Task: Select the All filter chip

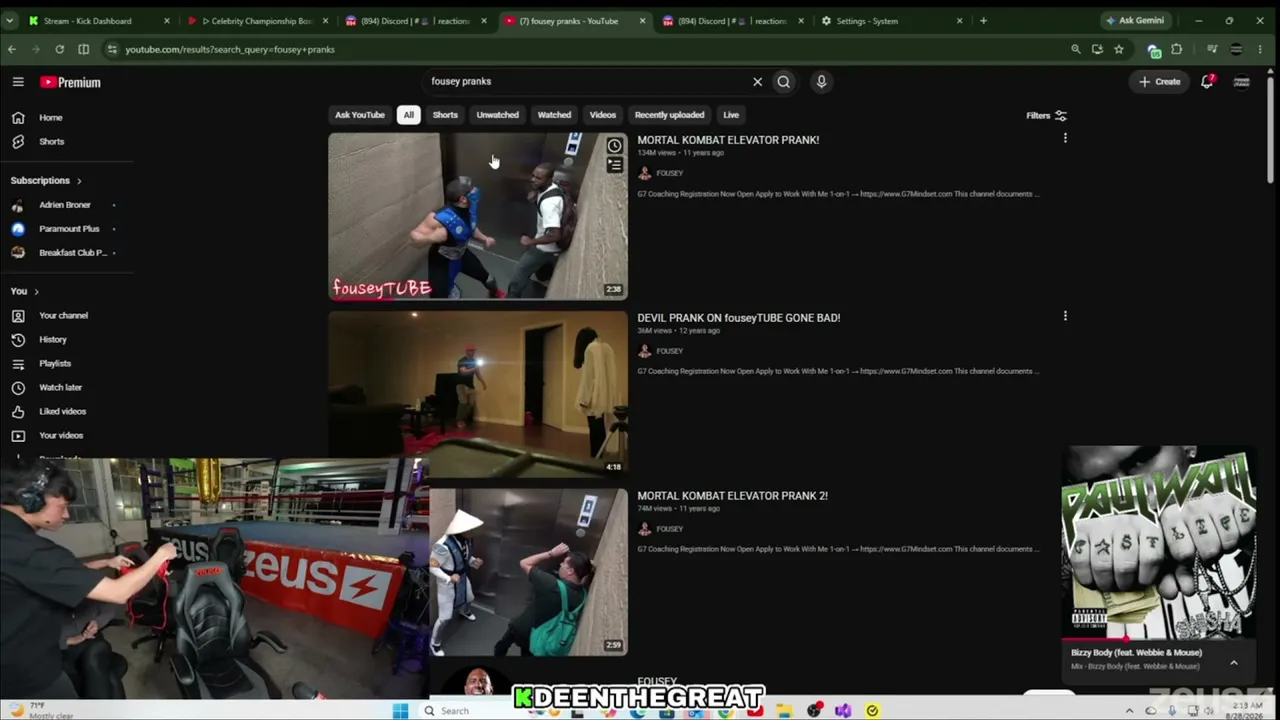Action: click(408, 115)
